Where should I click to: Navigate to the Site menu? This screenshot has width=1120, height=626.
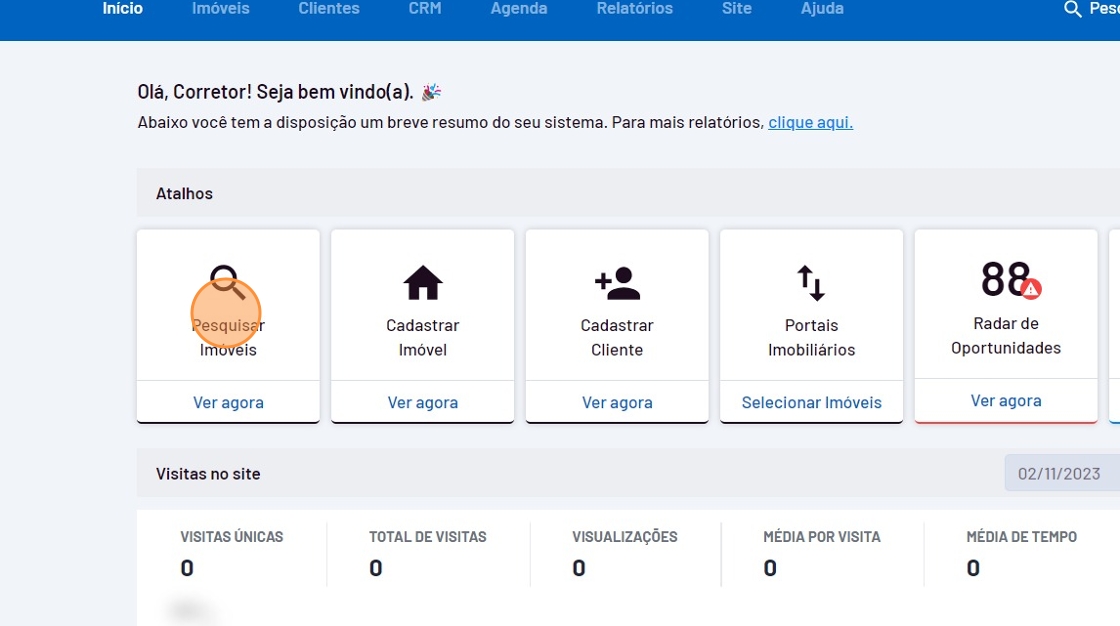pyautogui.click(x=737, y=9)
